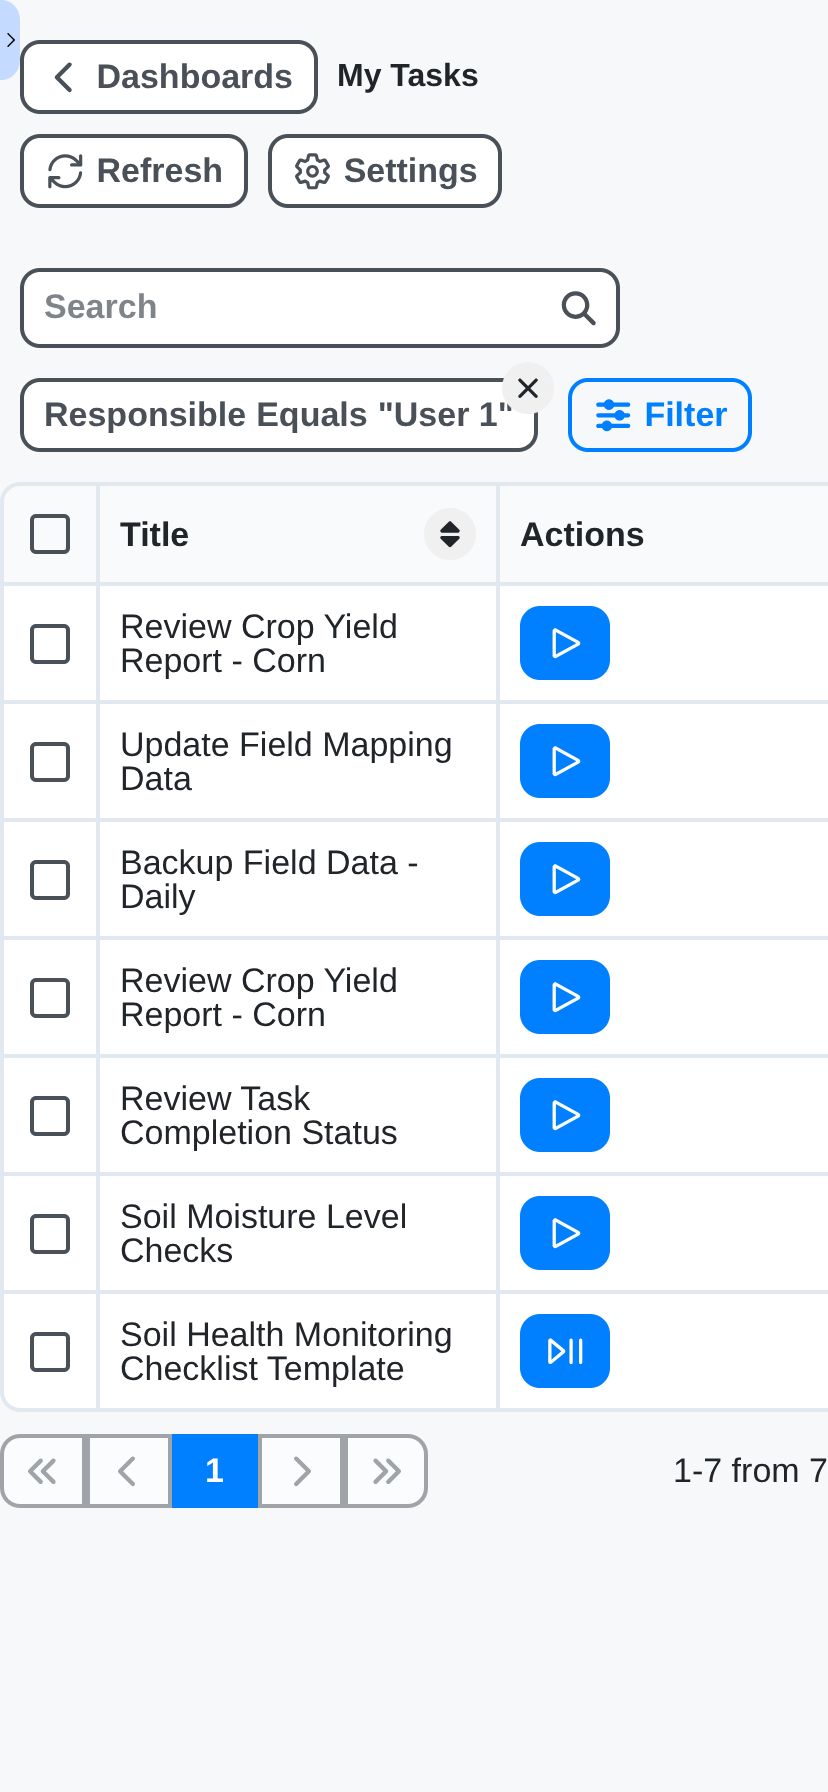Run the "Review Task Completion Status" task

pyautogui.click(x=564, y=1115)
